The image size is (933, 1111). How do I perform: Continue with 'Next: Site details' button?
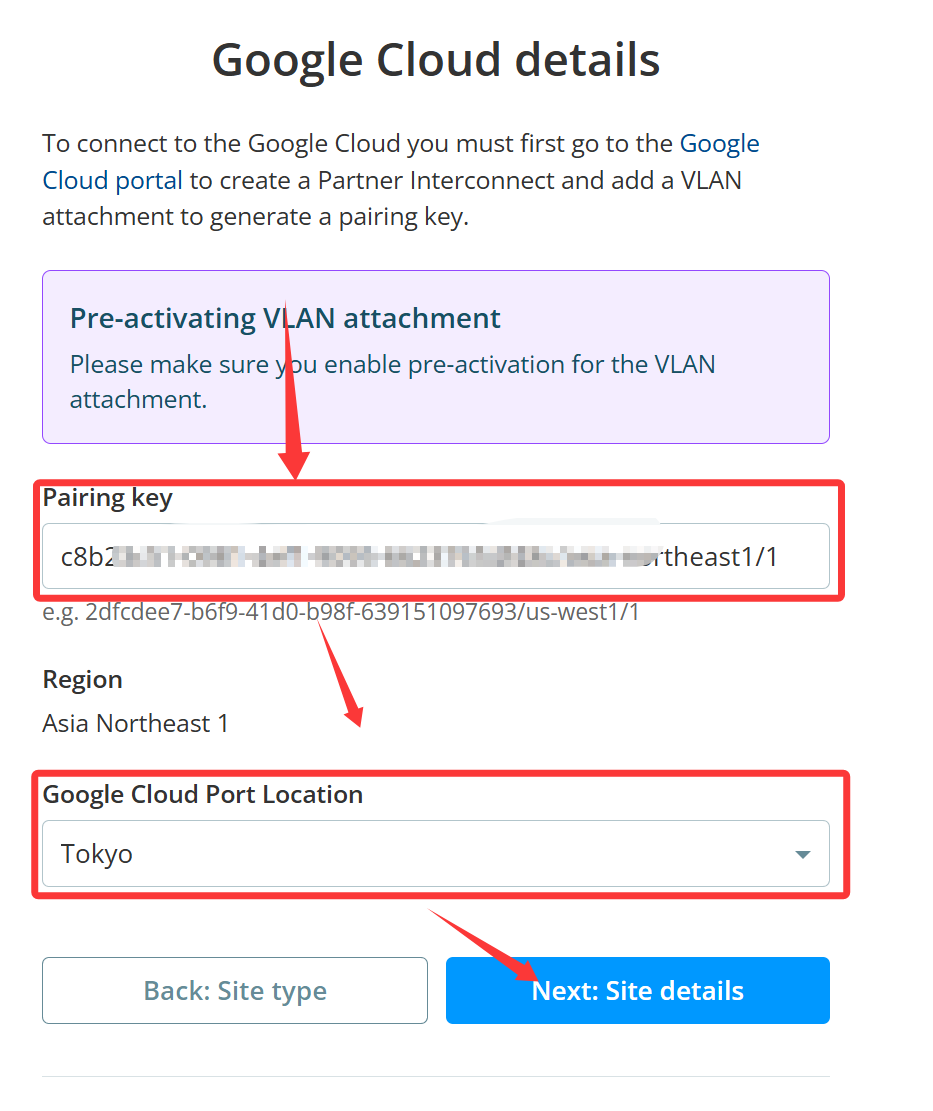point(638,991)
